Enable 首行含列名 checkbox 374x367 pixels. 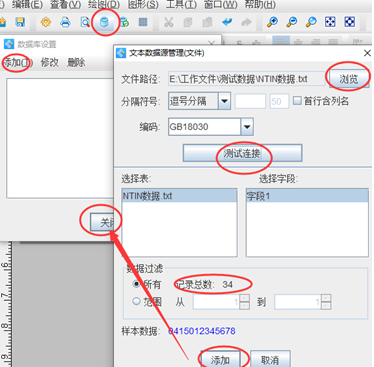[297, 100]
